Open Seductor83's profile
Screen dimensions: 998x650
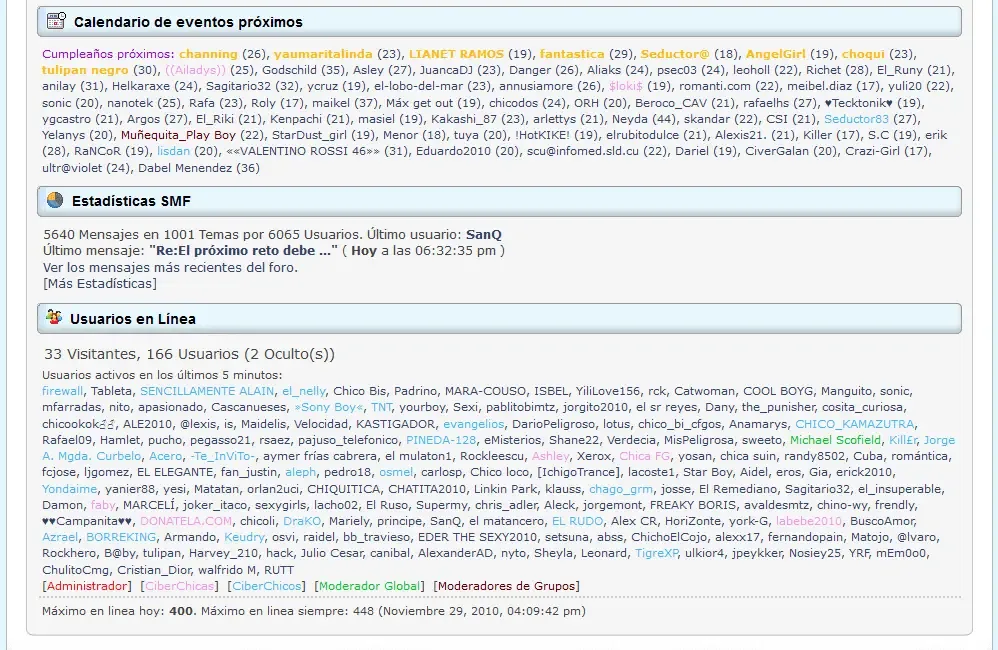856,119
